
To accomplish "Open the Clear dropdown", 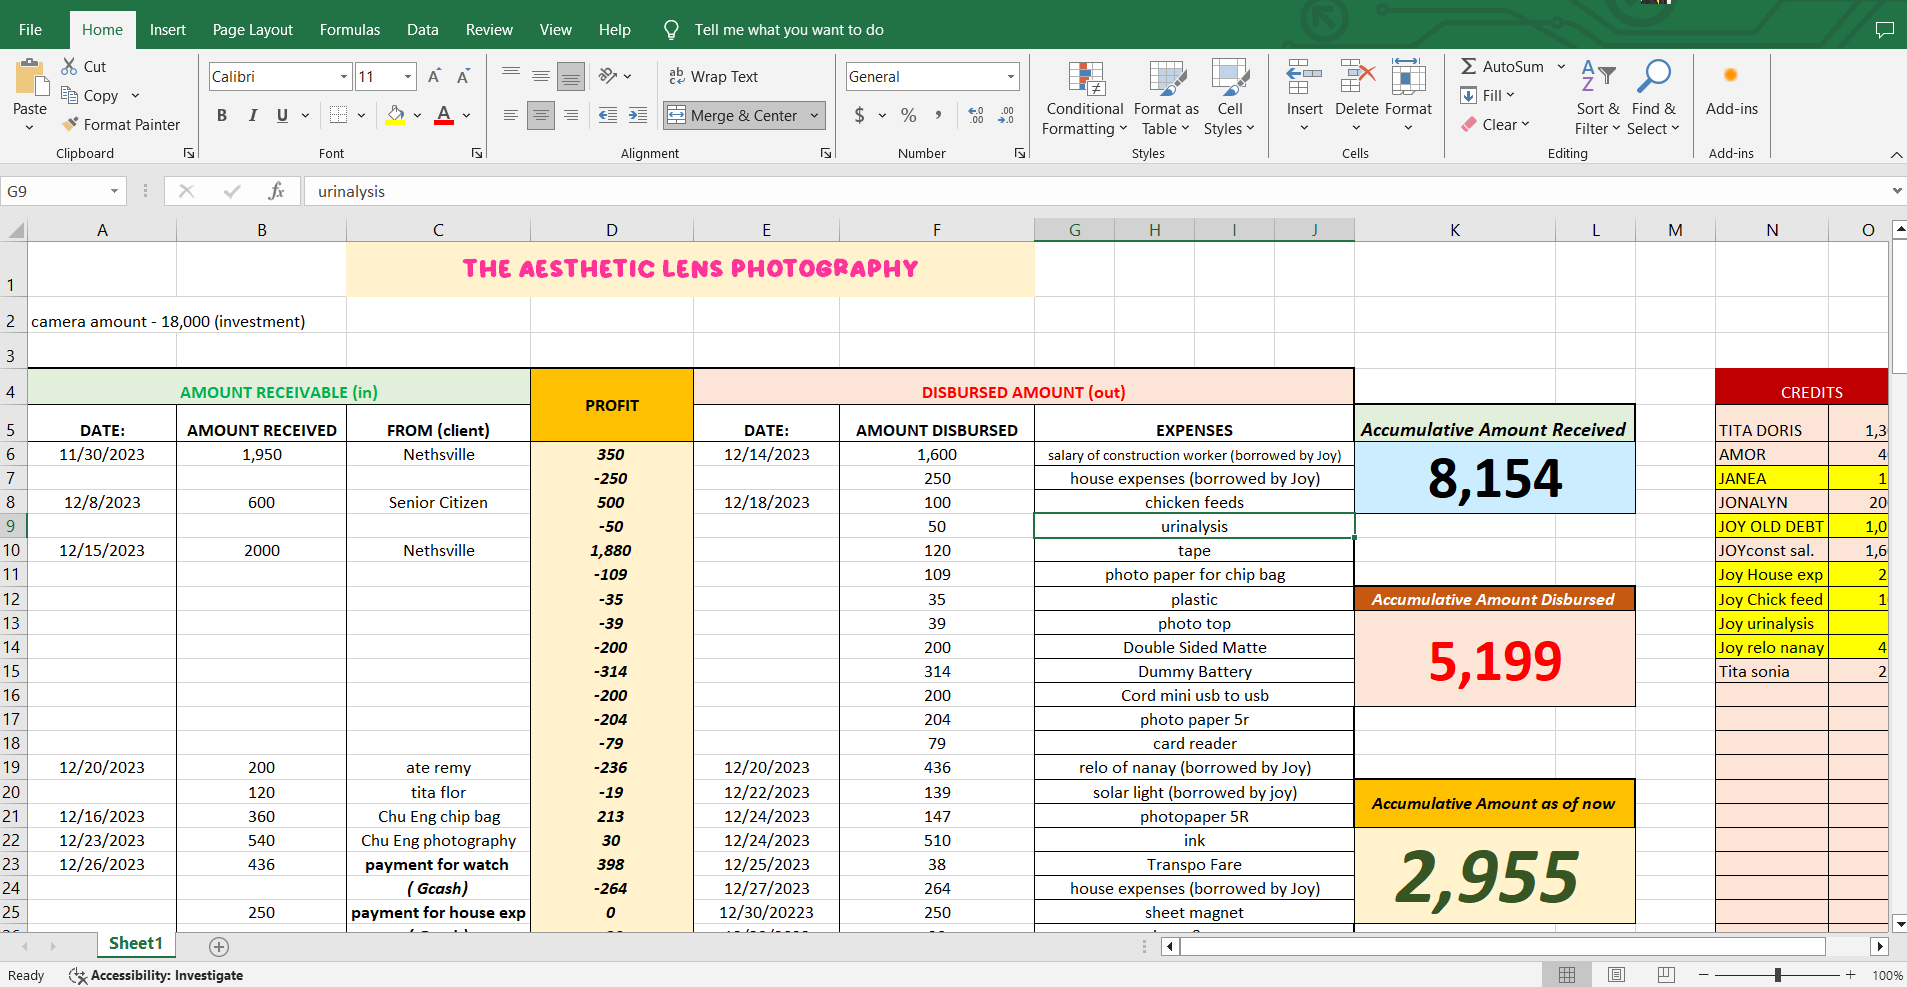I will tap(1496, 124).
